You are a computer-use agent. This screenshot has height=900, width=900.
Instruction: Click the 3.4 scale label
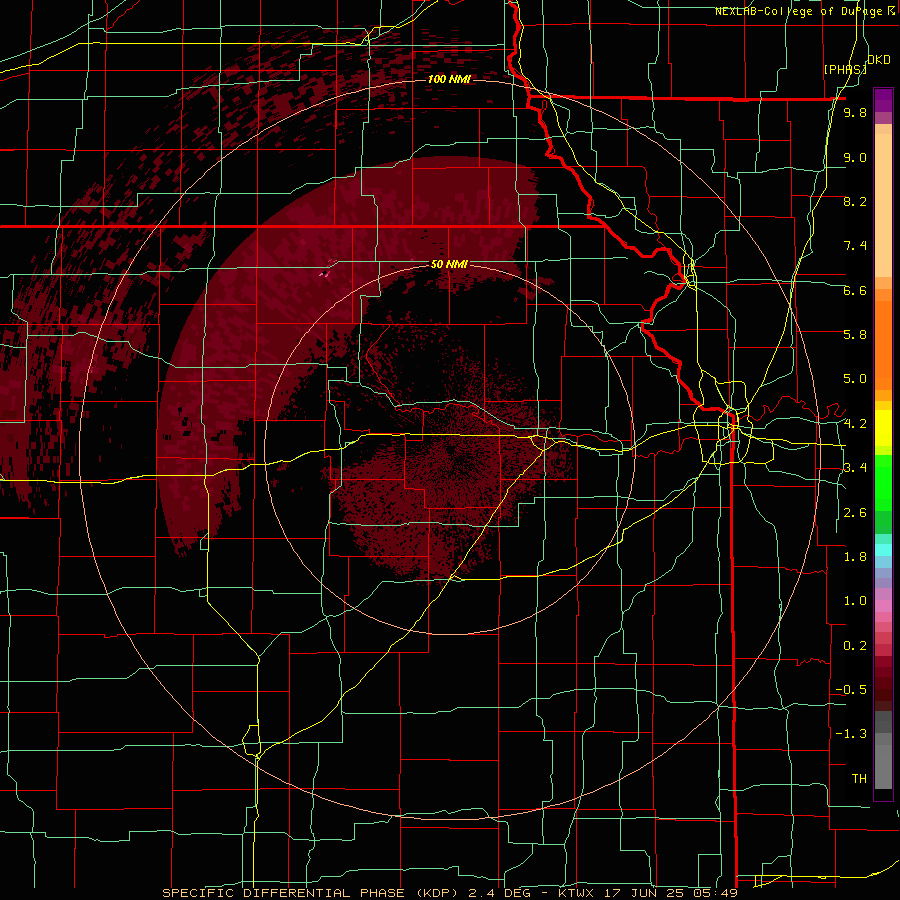pyautogui.click(x=855, y=467)
